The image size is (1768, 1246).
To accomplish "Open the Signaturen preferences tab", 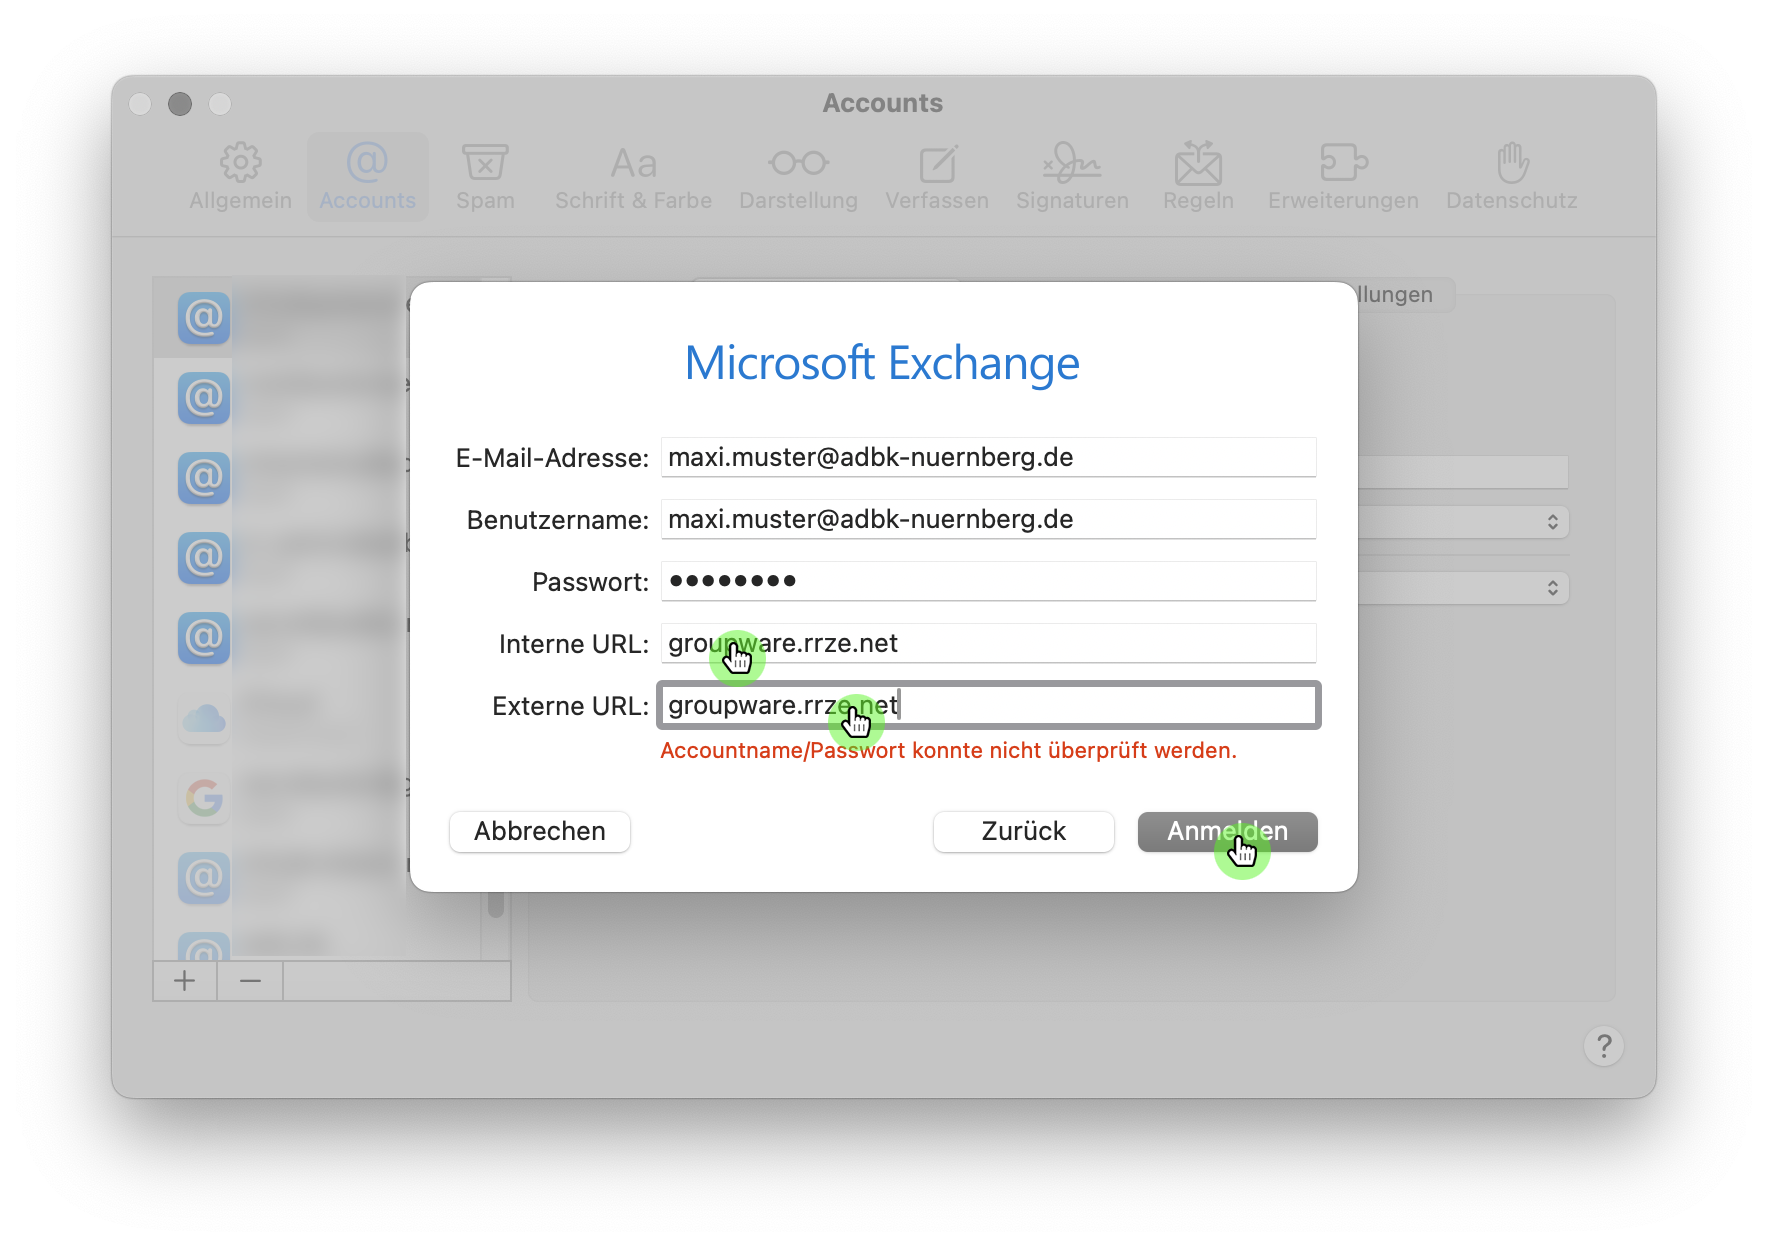I will (x=1072, y=178).
